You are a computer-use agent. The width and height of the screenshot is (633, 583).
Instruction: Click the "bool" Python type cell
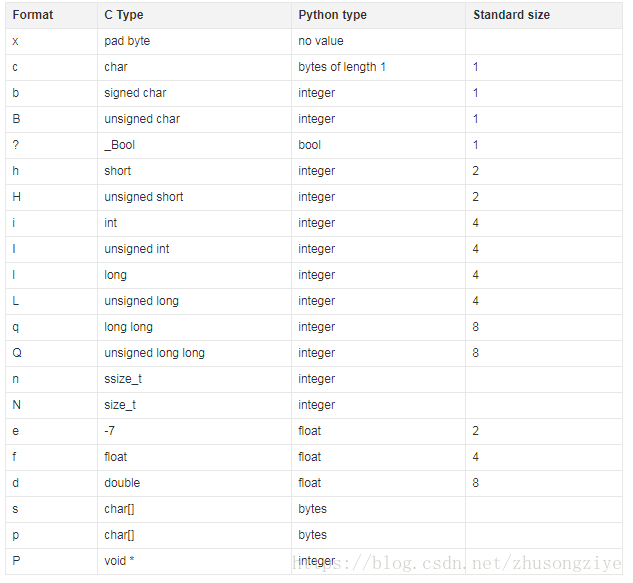(309, 145)
